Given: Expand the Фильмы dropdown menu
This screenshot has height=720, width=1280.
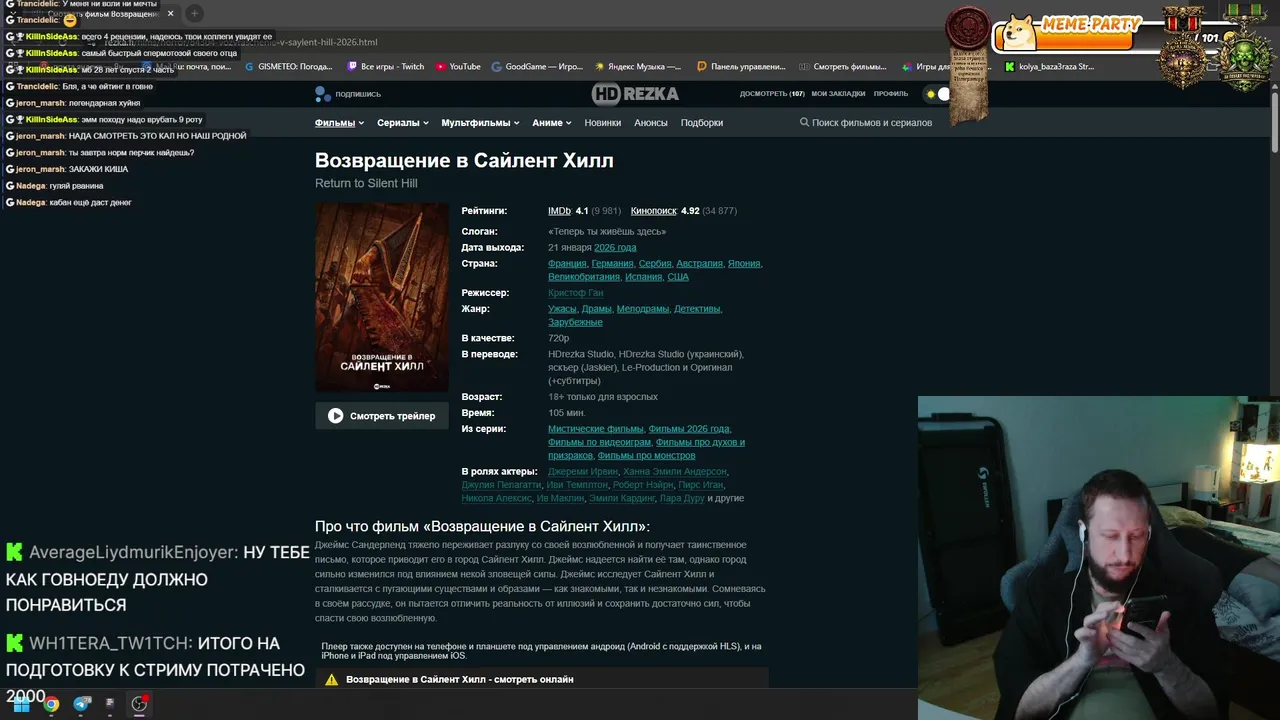Looking at the screenshot, I should (x=339, y=123).
